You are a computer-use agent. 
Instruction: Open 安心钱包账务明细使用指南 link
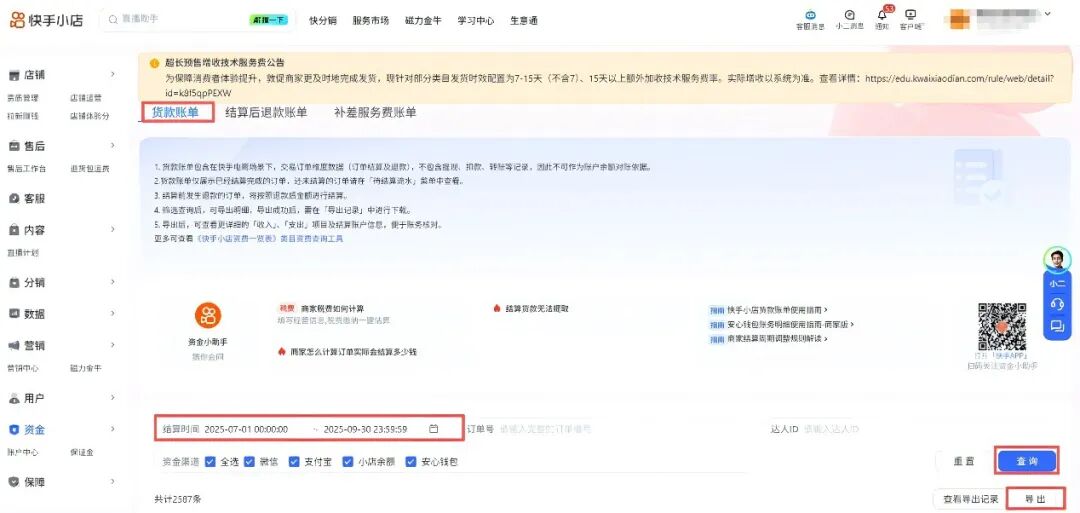(790, 324)
